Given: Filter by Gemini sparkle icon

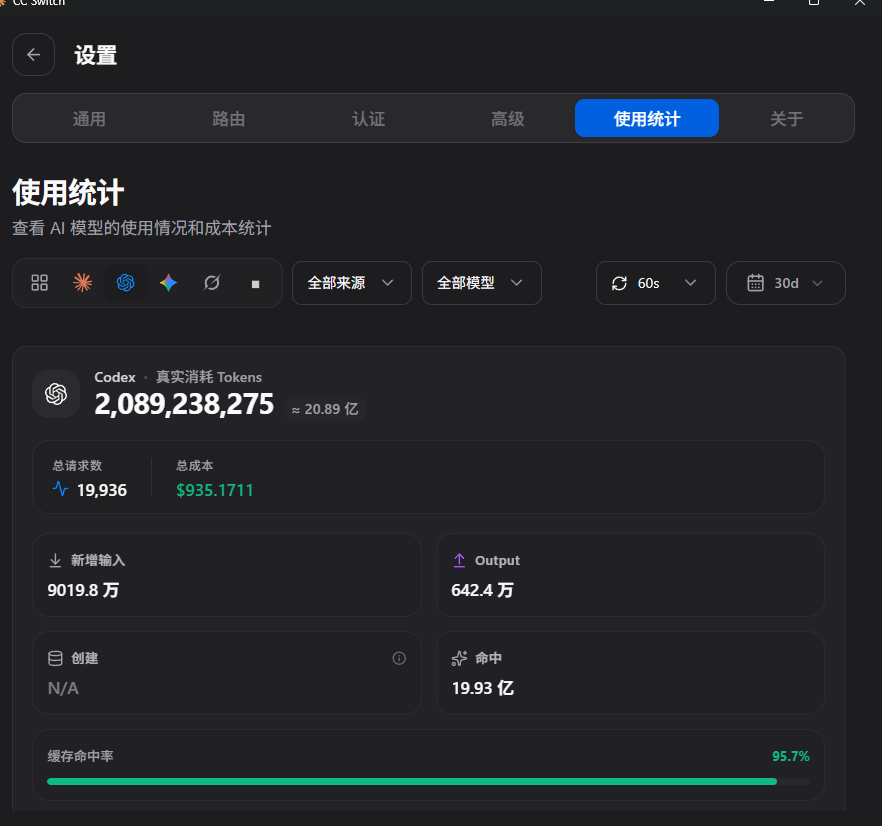Looking at the screenshot, I should (x=169, y=282).
